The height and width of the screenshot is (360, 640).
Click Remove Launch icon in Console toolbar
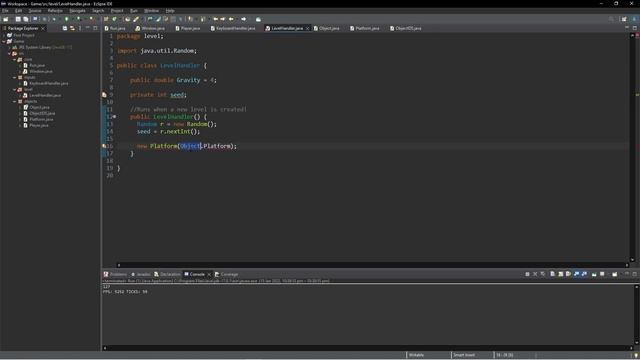(x=535, y=274)
